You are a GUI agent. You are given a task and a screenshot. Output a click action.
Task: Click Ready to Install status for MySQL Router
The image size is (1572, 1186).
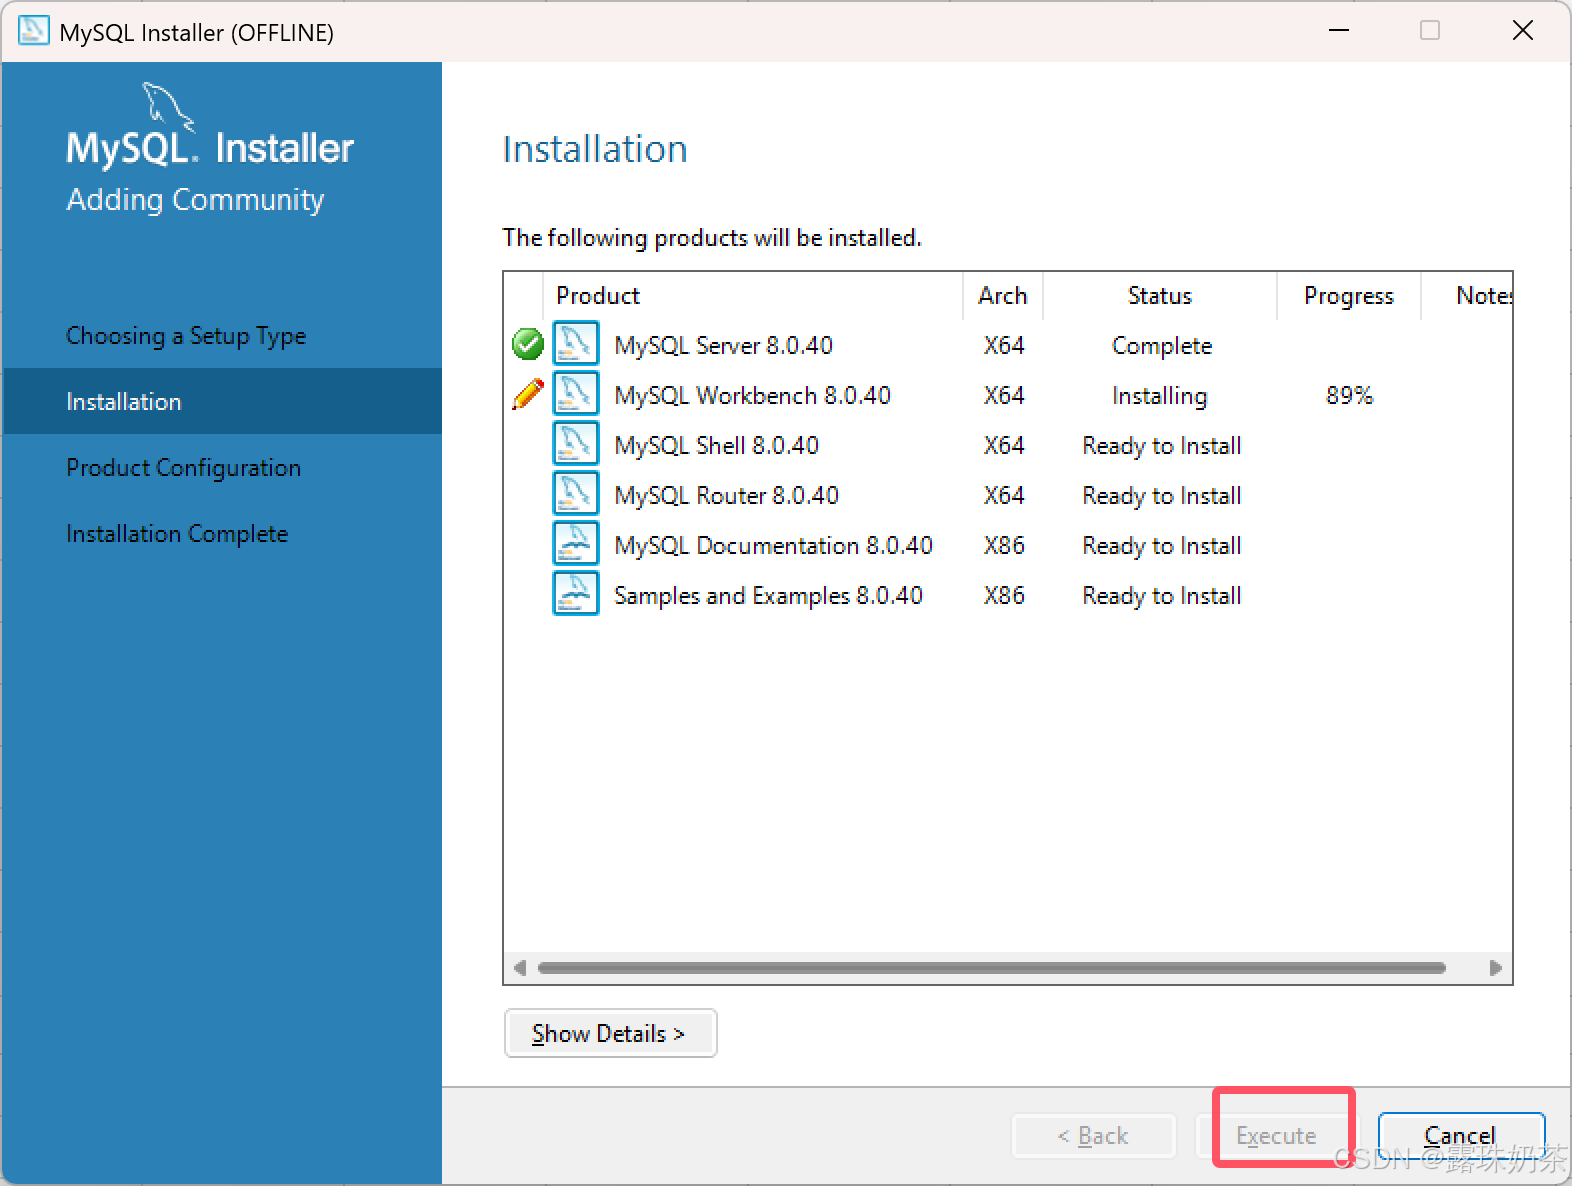(x=1161, y=495)
